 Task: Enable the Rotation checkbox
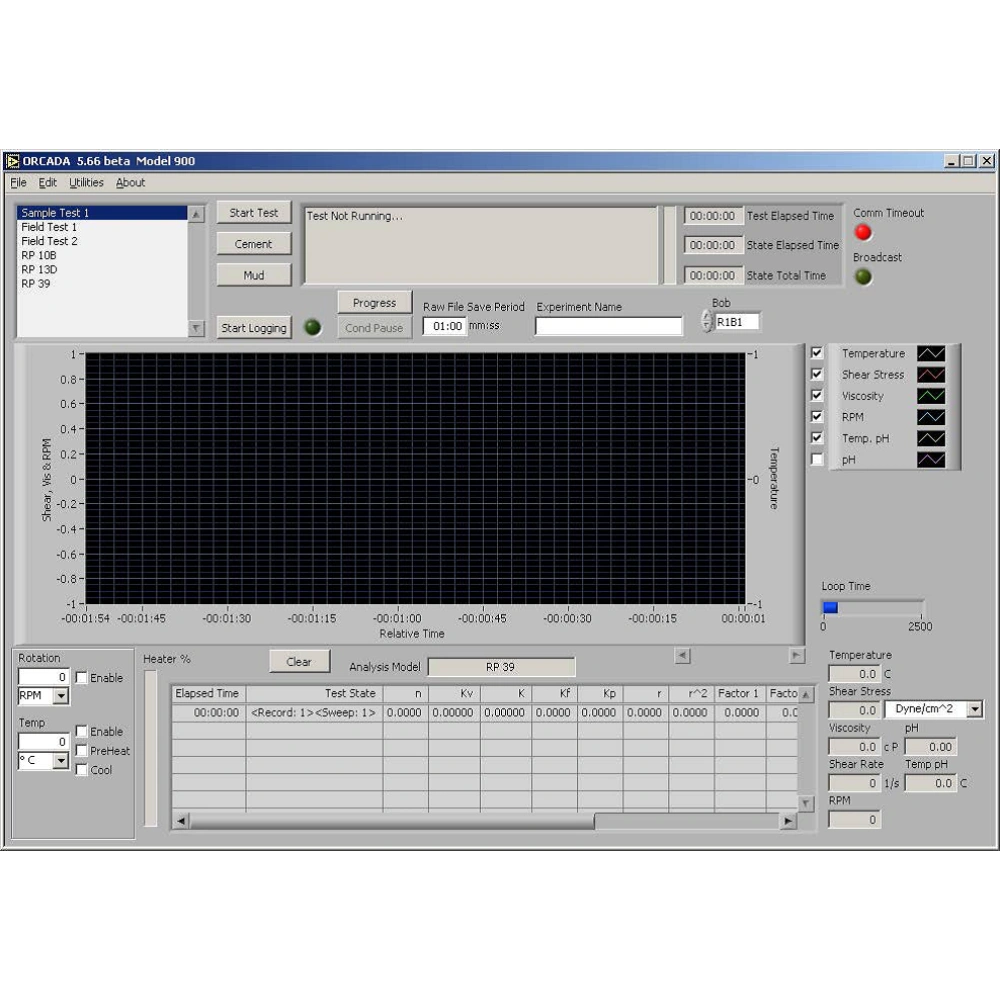click(x=82, y=678)
